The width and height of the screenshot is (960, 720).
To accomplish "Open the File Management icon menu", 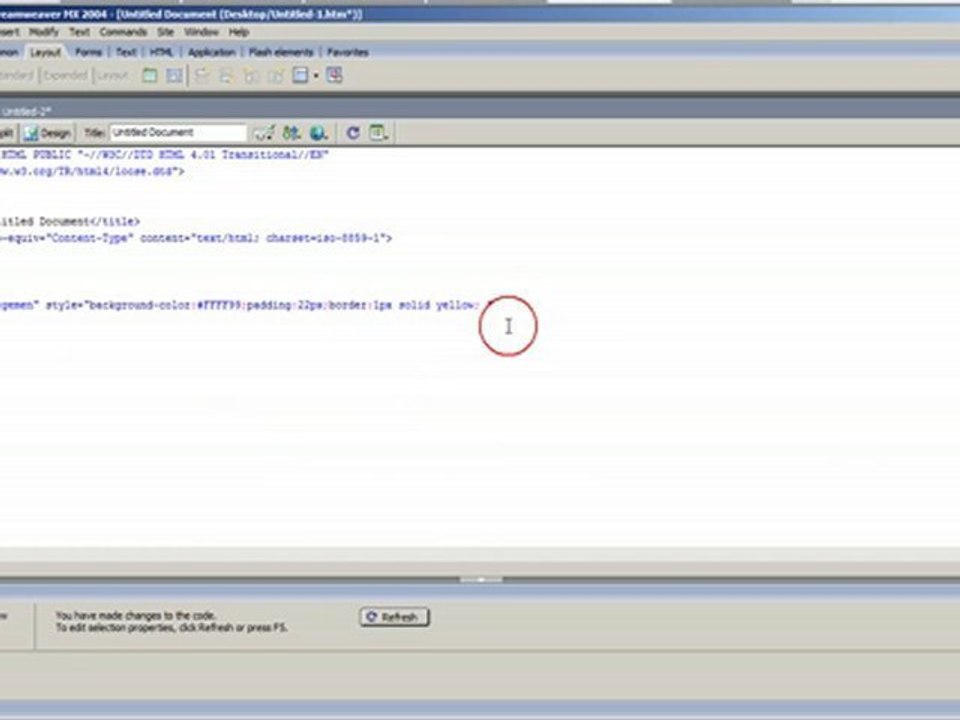I will [291, 133].
